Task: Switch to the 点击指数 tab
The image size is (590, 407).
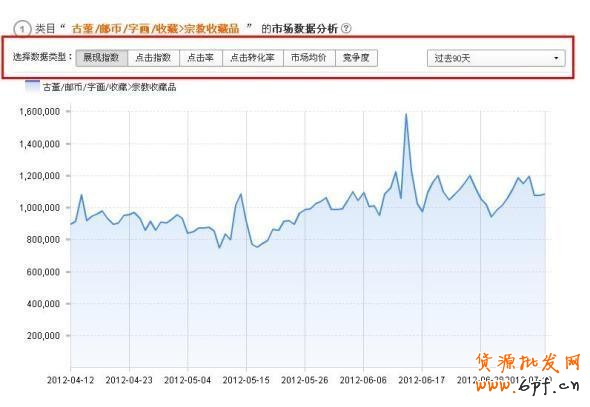Action: coord(154,58)
